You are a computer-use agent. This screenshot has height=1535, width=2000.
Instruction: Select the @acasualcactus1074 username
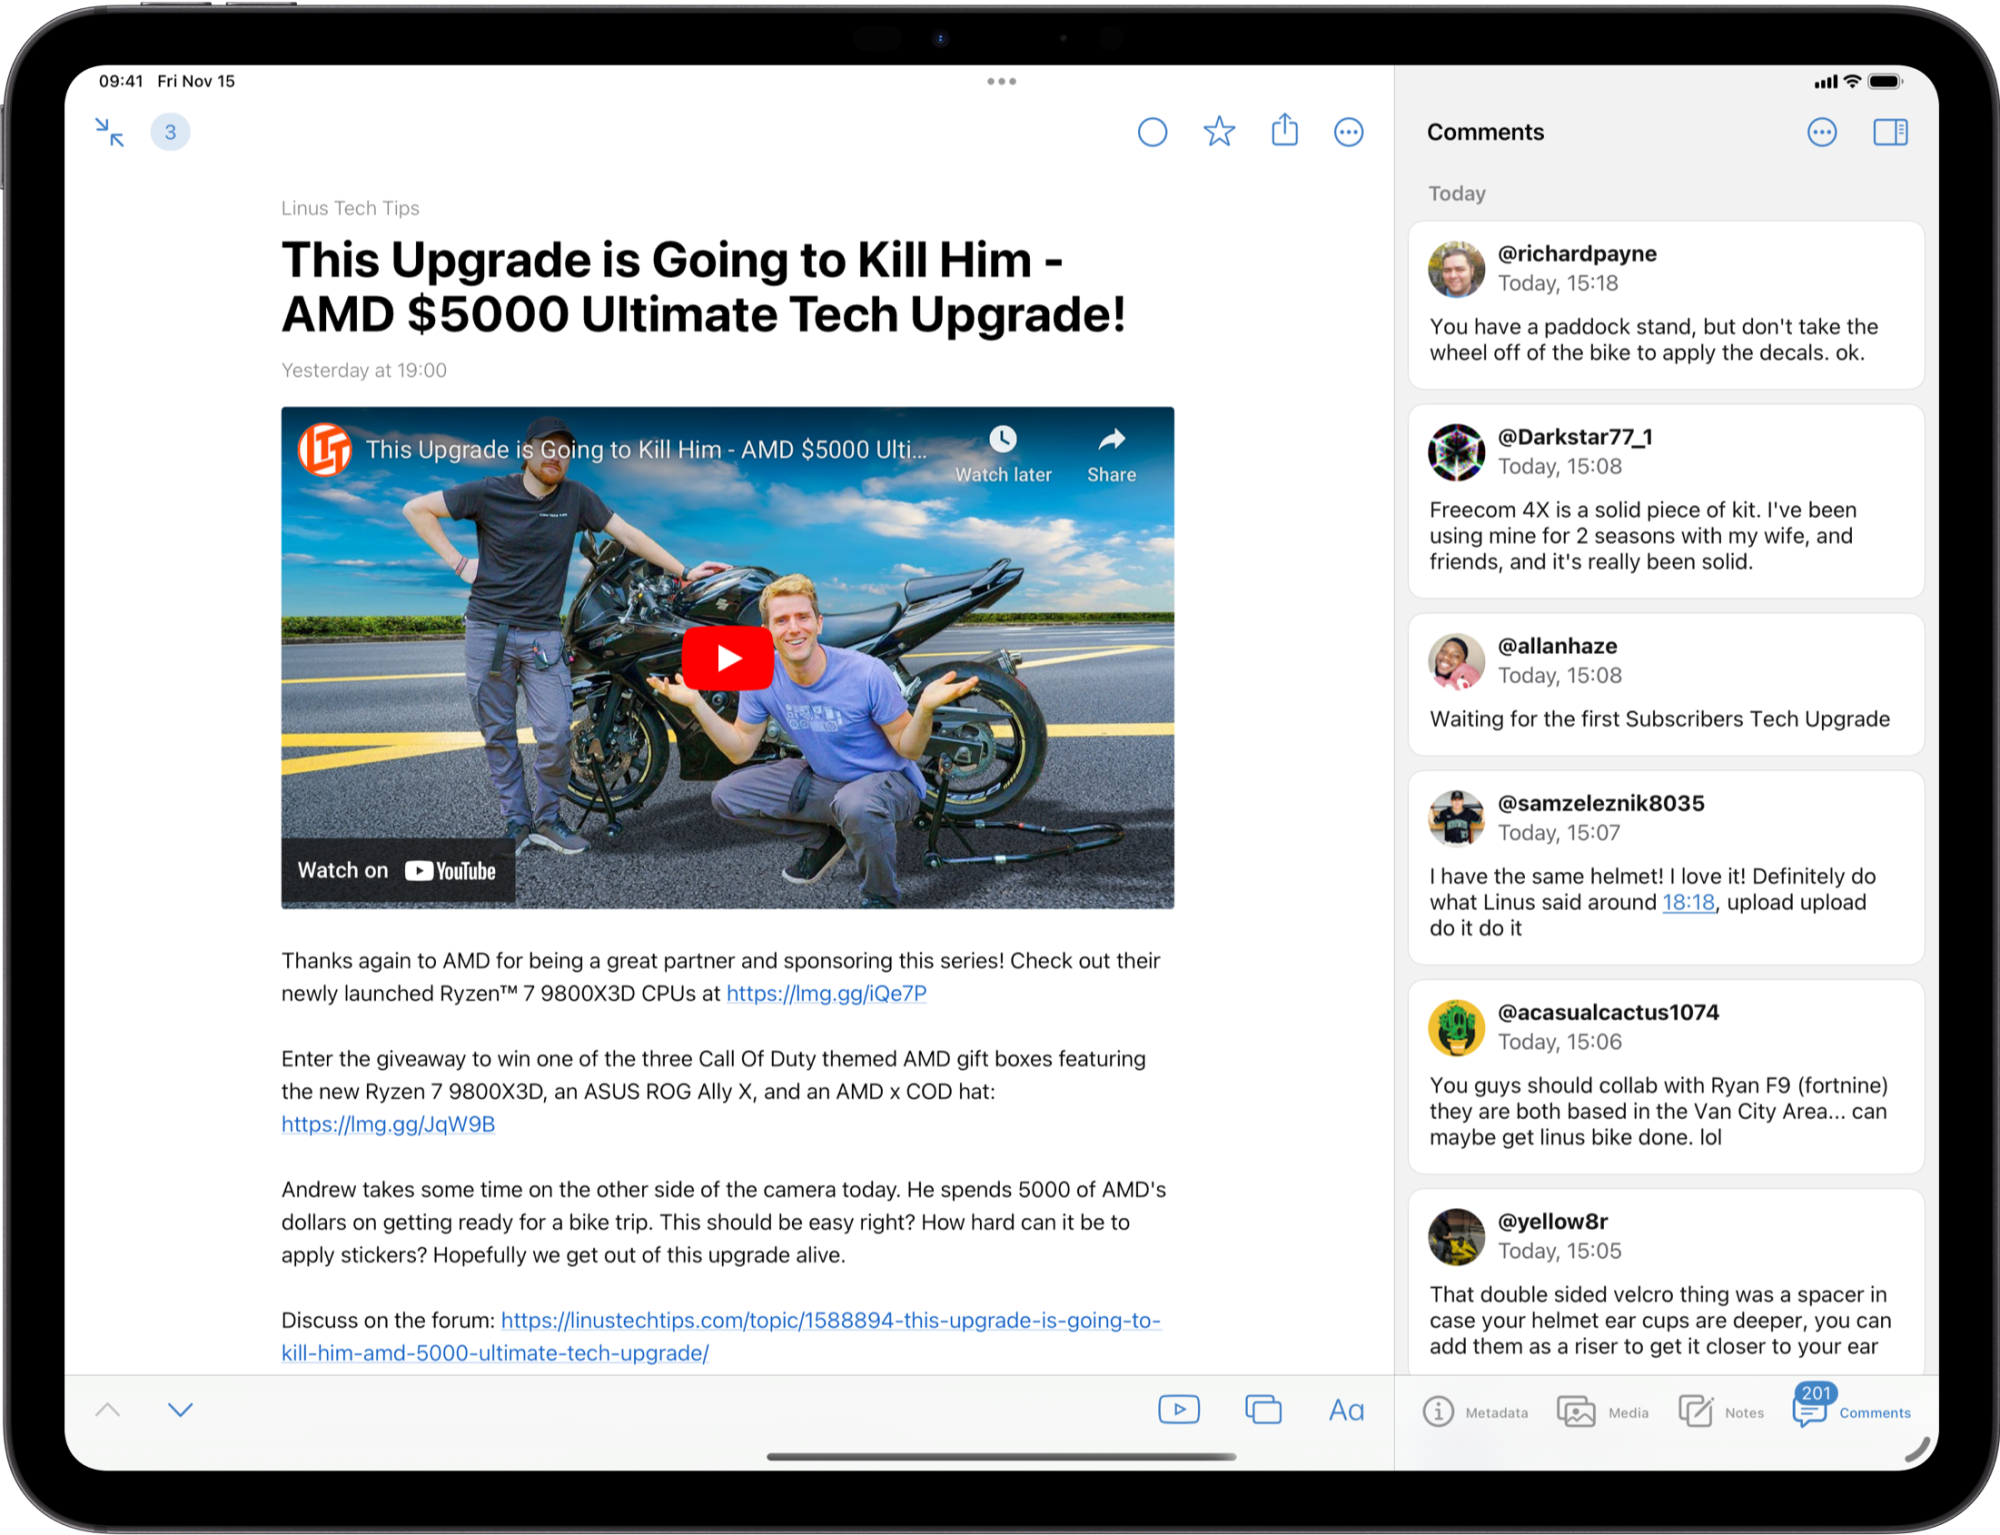1608,1012
